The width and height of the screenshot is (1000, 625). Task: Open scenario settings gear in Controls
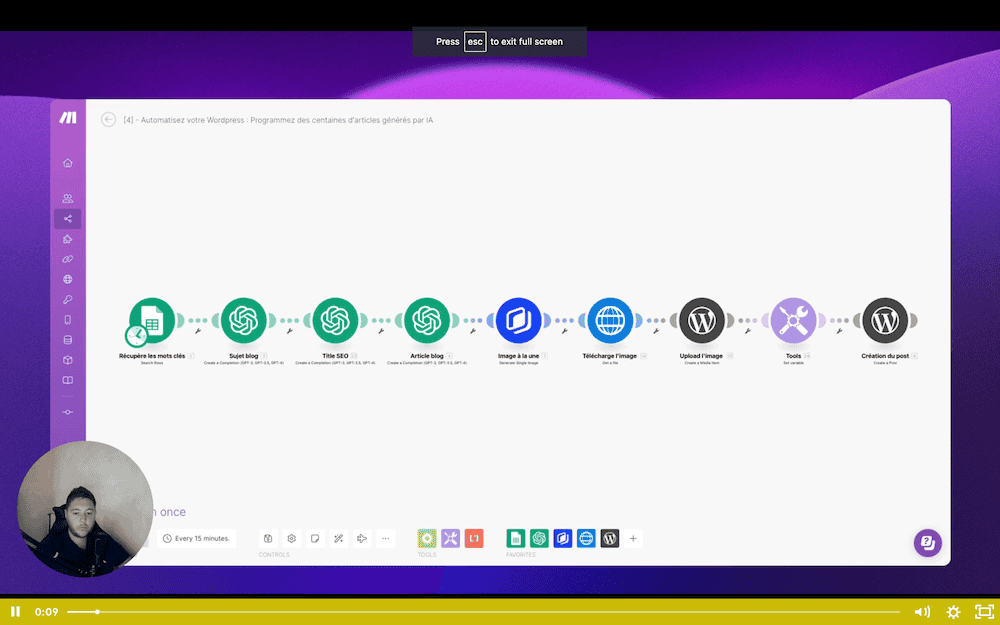291,538
